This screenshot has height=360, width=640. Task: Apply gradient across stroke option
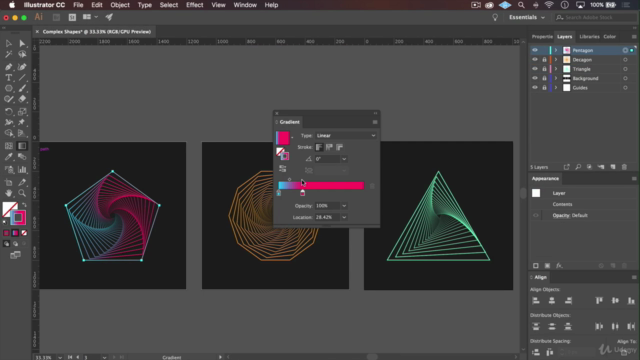click(x=340, y=147)
